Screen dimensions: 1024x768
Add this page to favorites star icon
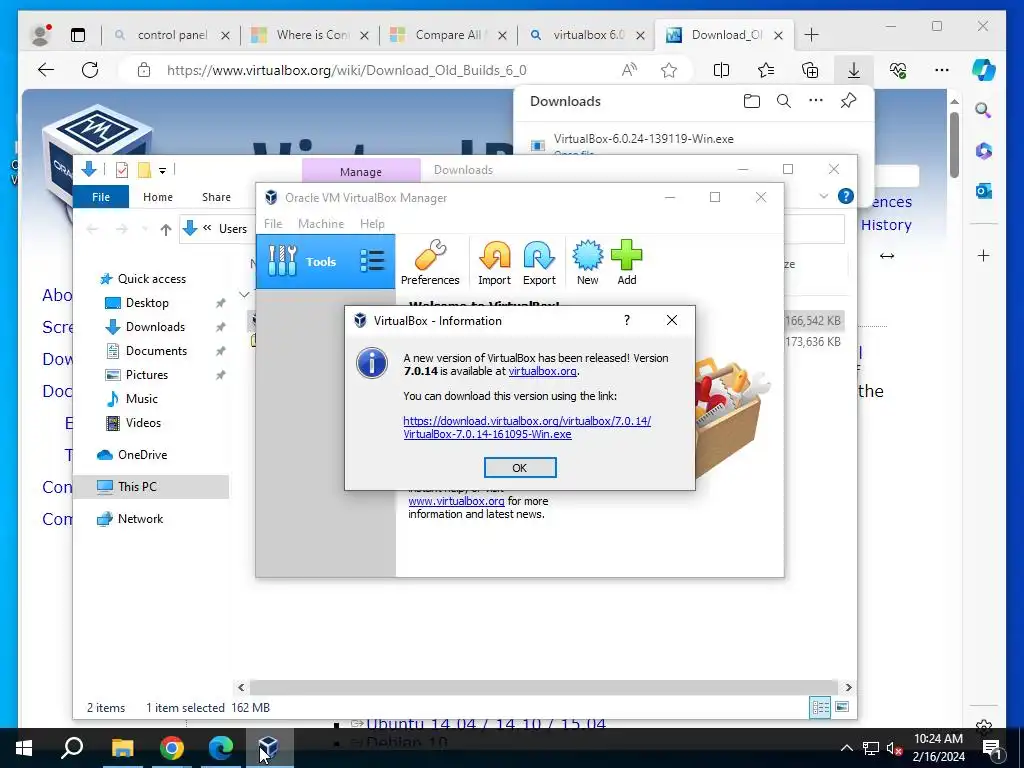[669, 70]
